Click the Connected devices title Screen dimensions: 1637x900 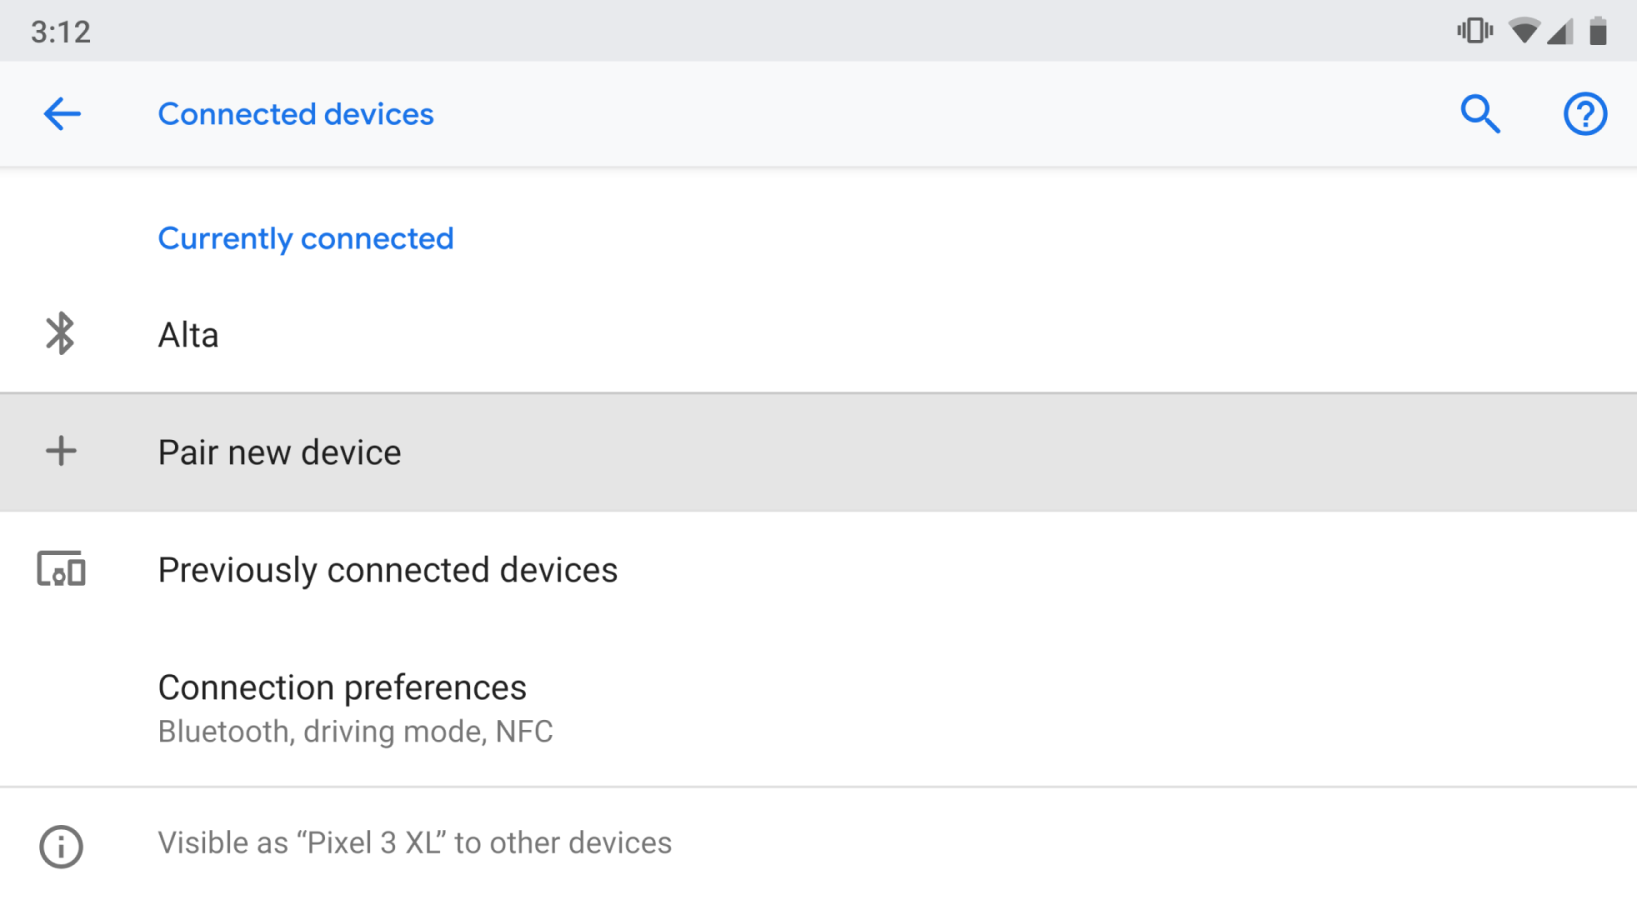coord(295,114)
